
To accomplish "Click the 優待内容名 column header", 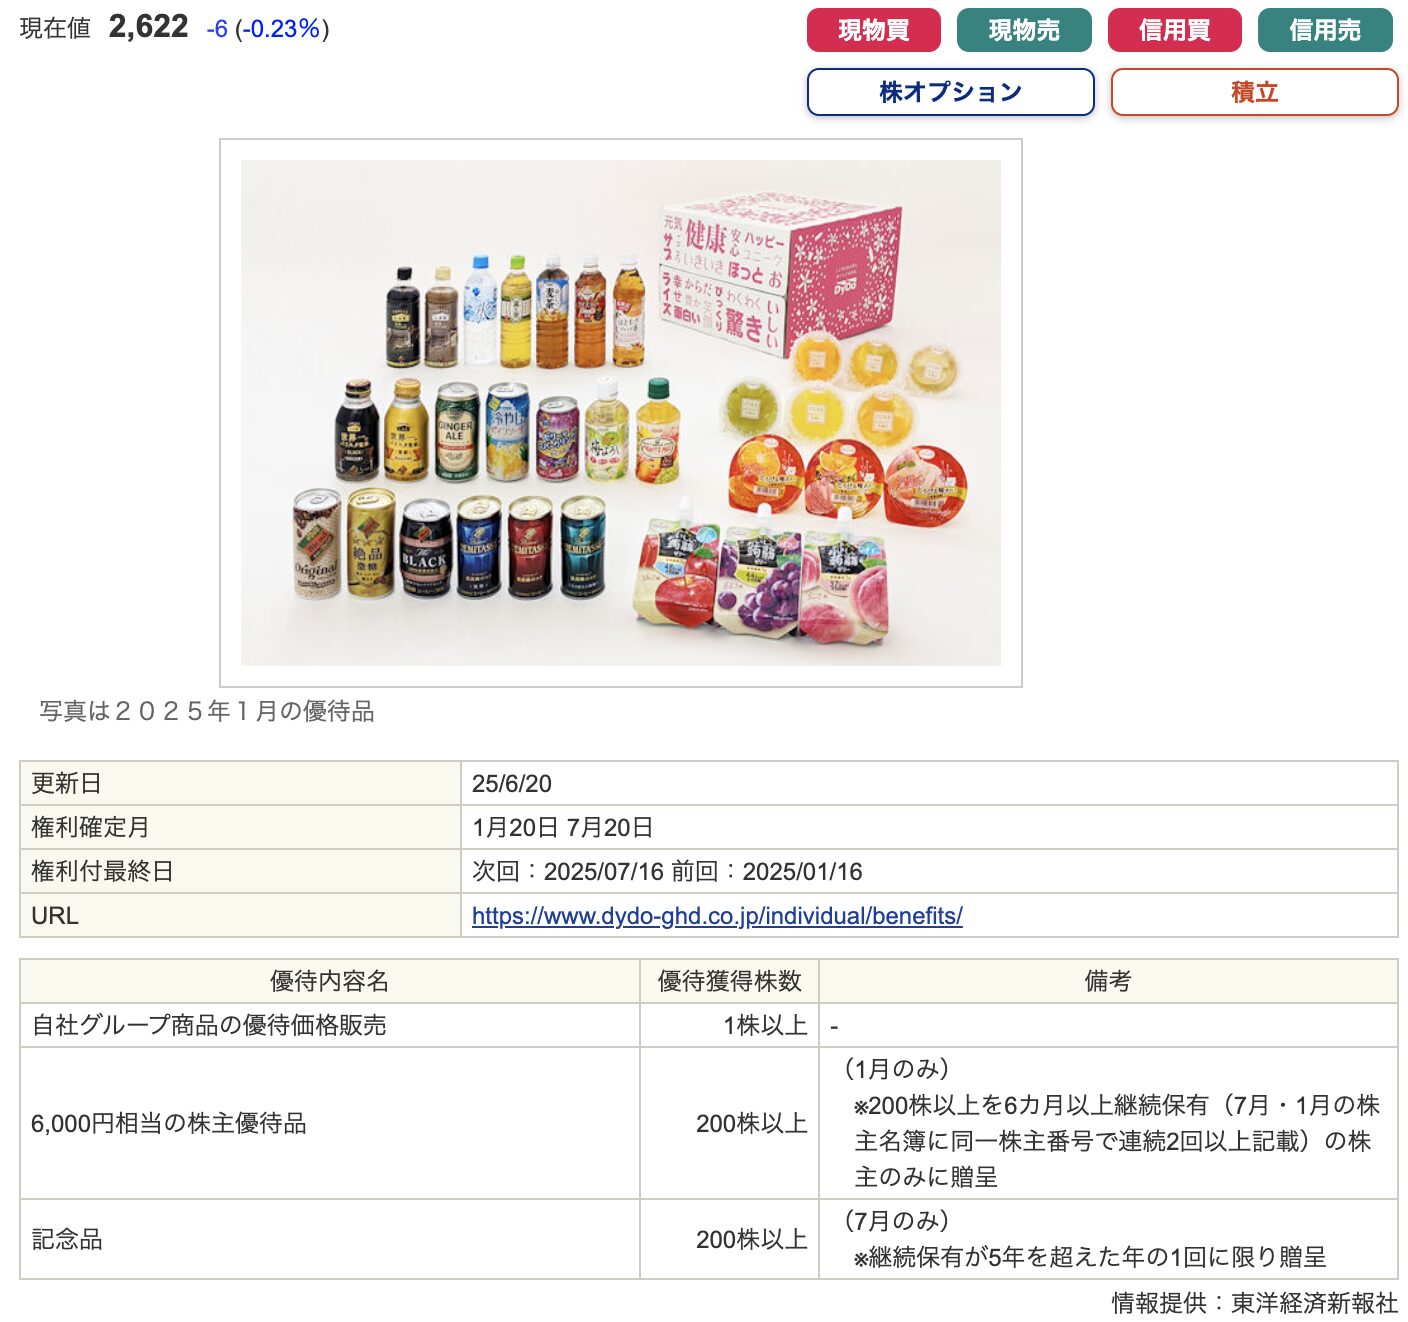I will [x=330, y=981].
